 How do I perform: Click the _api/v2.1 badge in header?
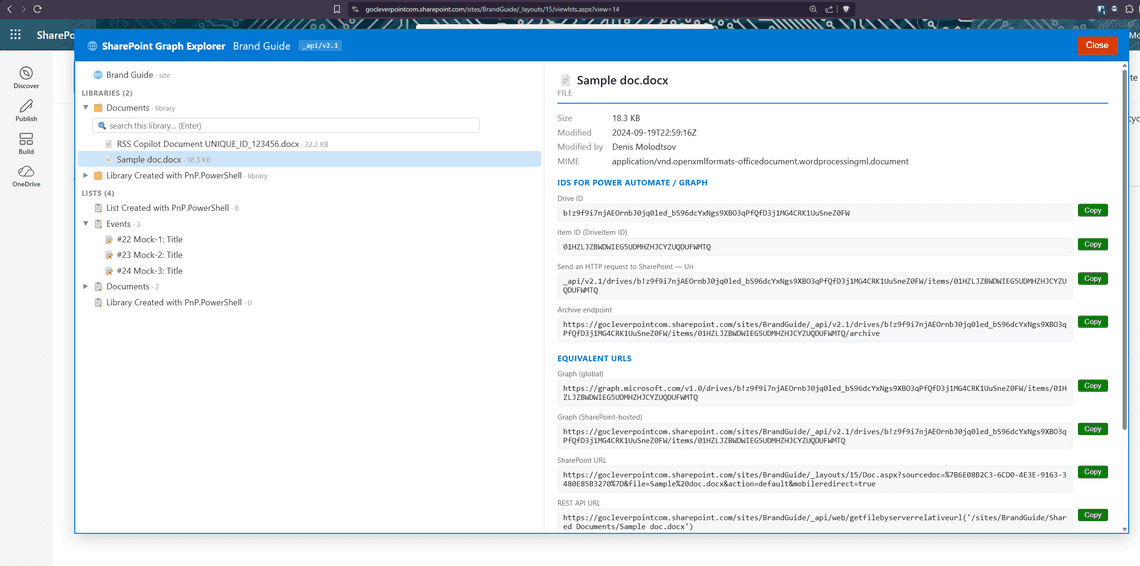(x=320, y=46)
